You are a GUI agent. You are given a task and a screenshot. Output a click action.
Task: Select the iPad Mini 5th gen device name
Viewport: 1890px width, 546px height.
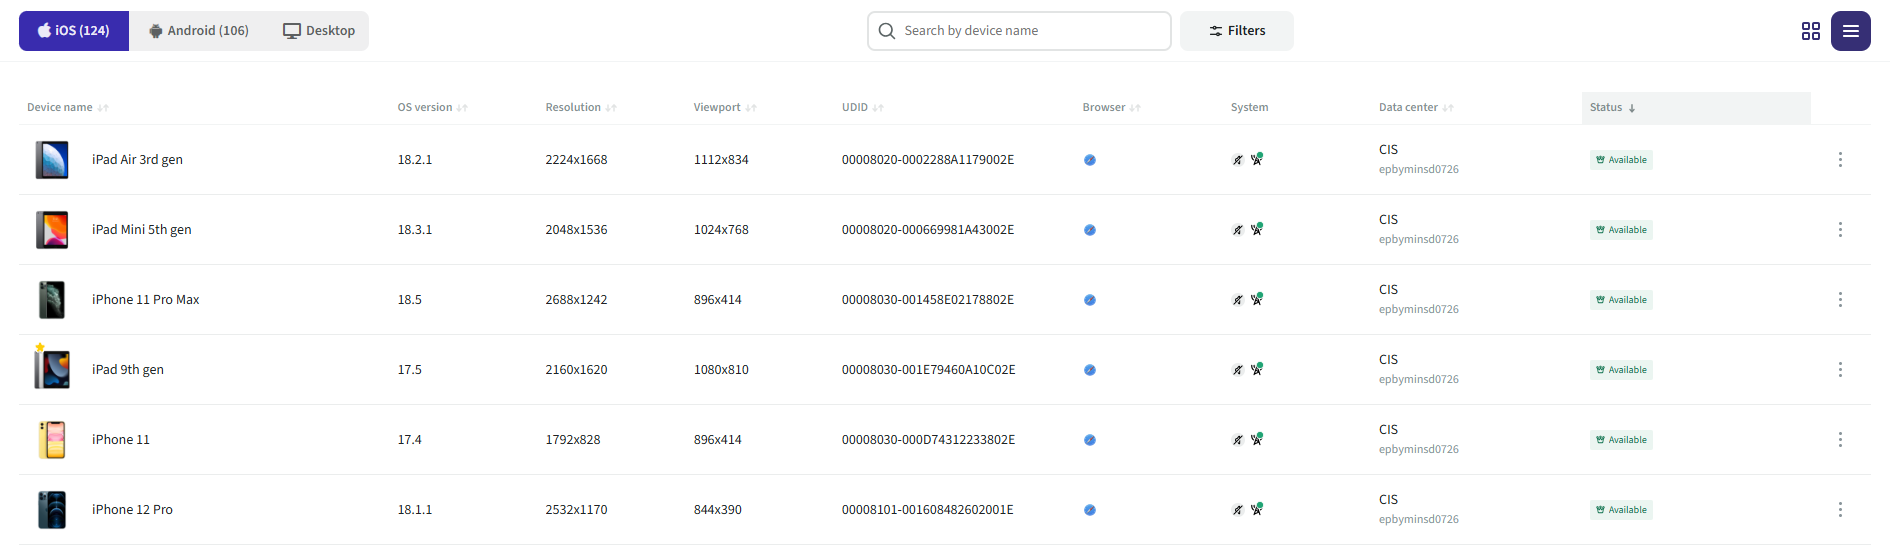click(141, 230)
